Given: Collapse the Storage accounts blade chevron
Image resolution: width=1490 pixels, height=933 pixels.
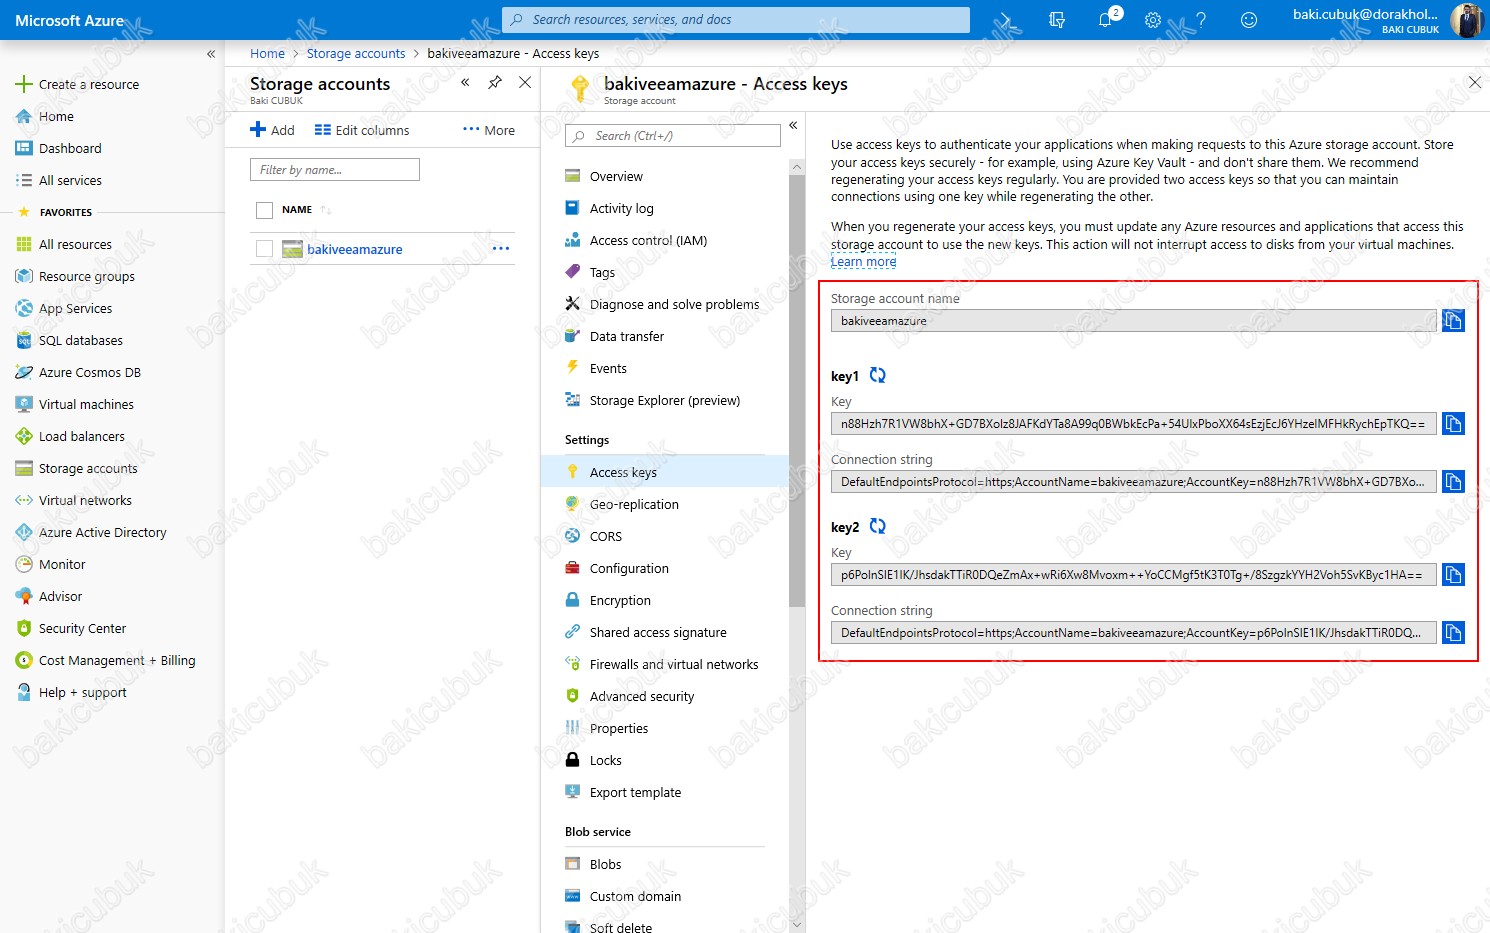Looking at the screenshot, I should pyautogui.click(x=465, y=83).
